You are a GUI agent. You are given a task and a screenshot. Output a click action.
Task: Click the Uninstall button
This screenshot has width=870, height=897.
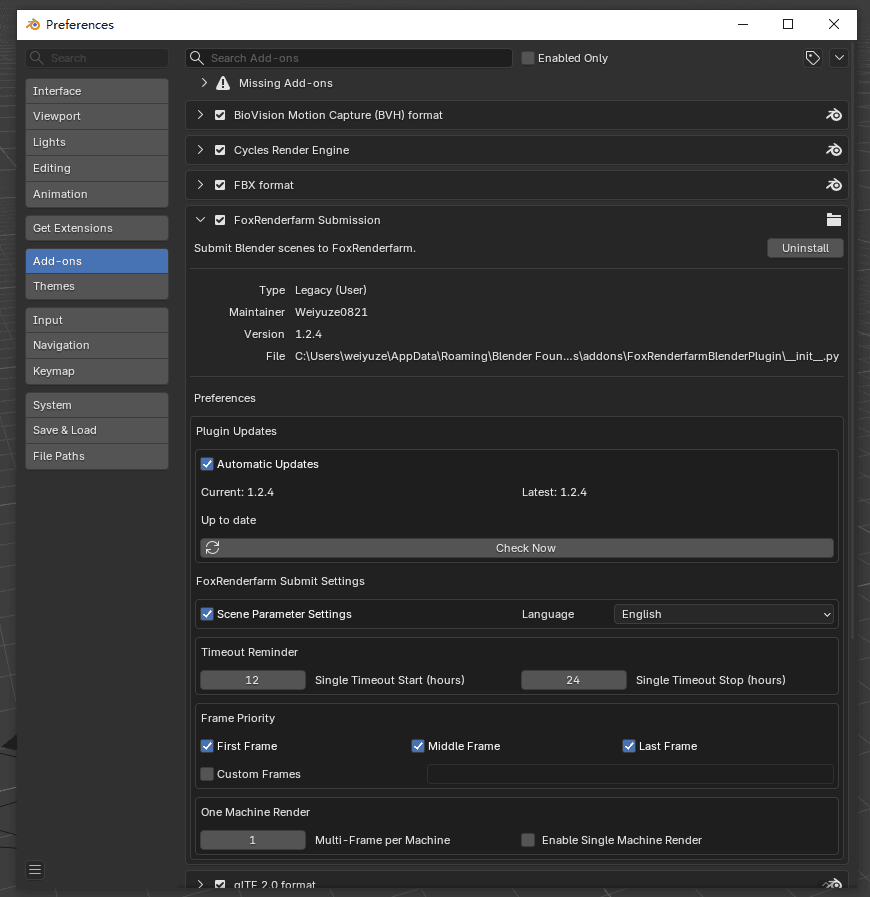point(805,248)
